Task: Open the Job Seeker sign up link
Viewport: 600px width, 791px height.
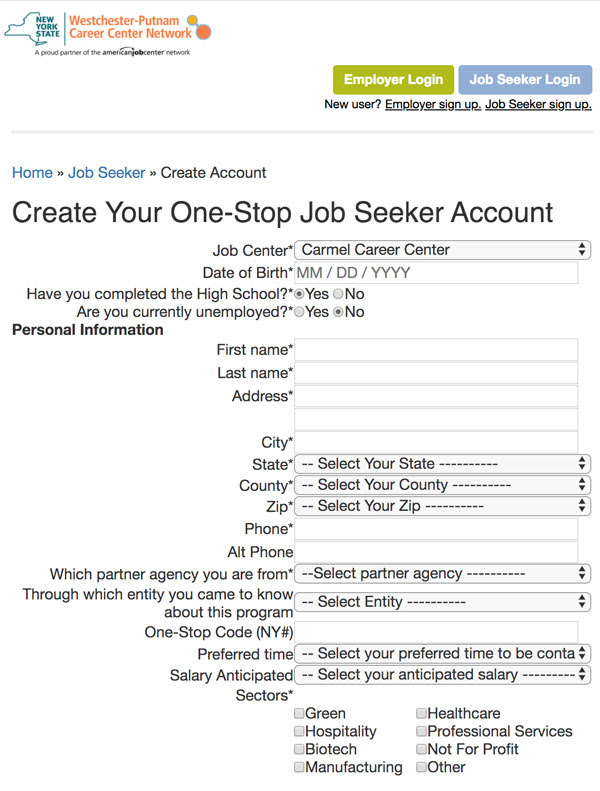Action: (538, 104)
